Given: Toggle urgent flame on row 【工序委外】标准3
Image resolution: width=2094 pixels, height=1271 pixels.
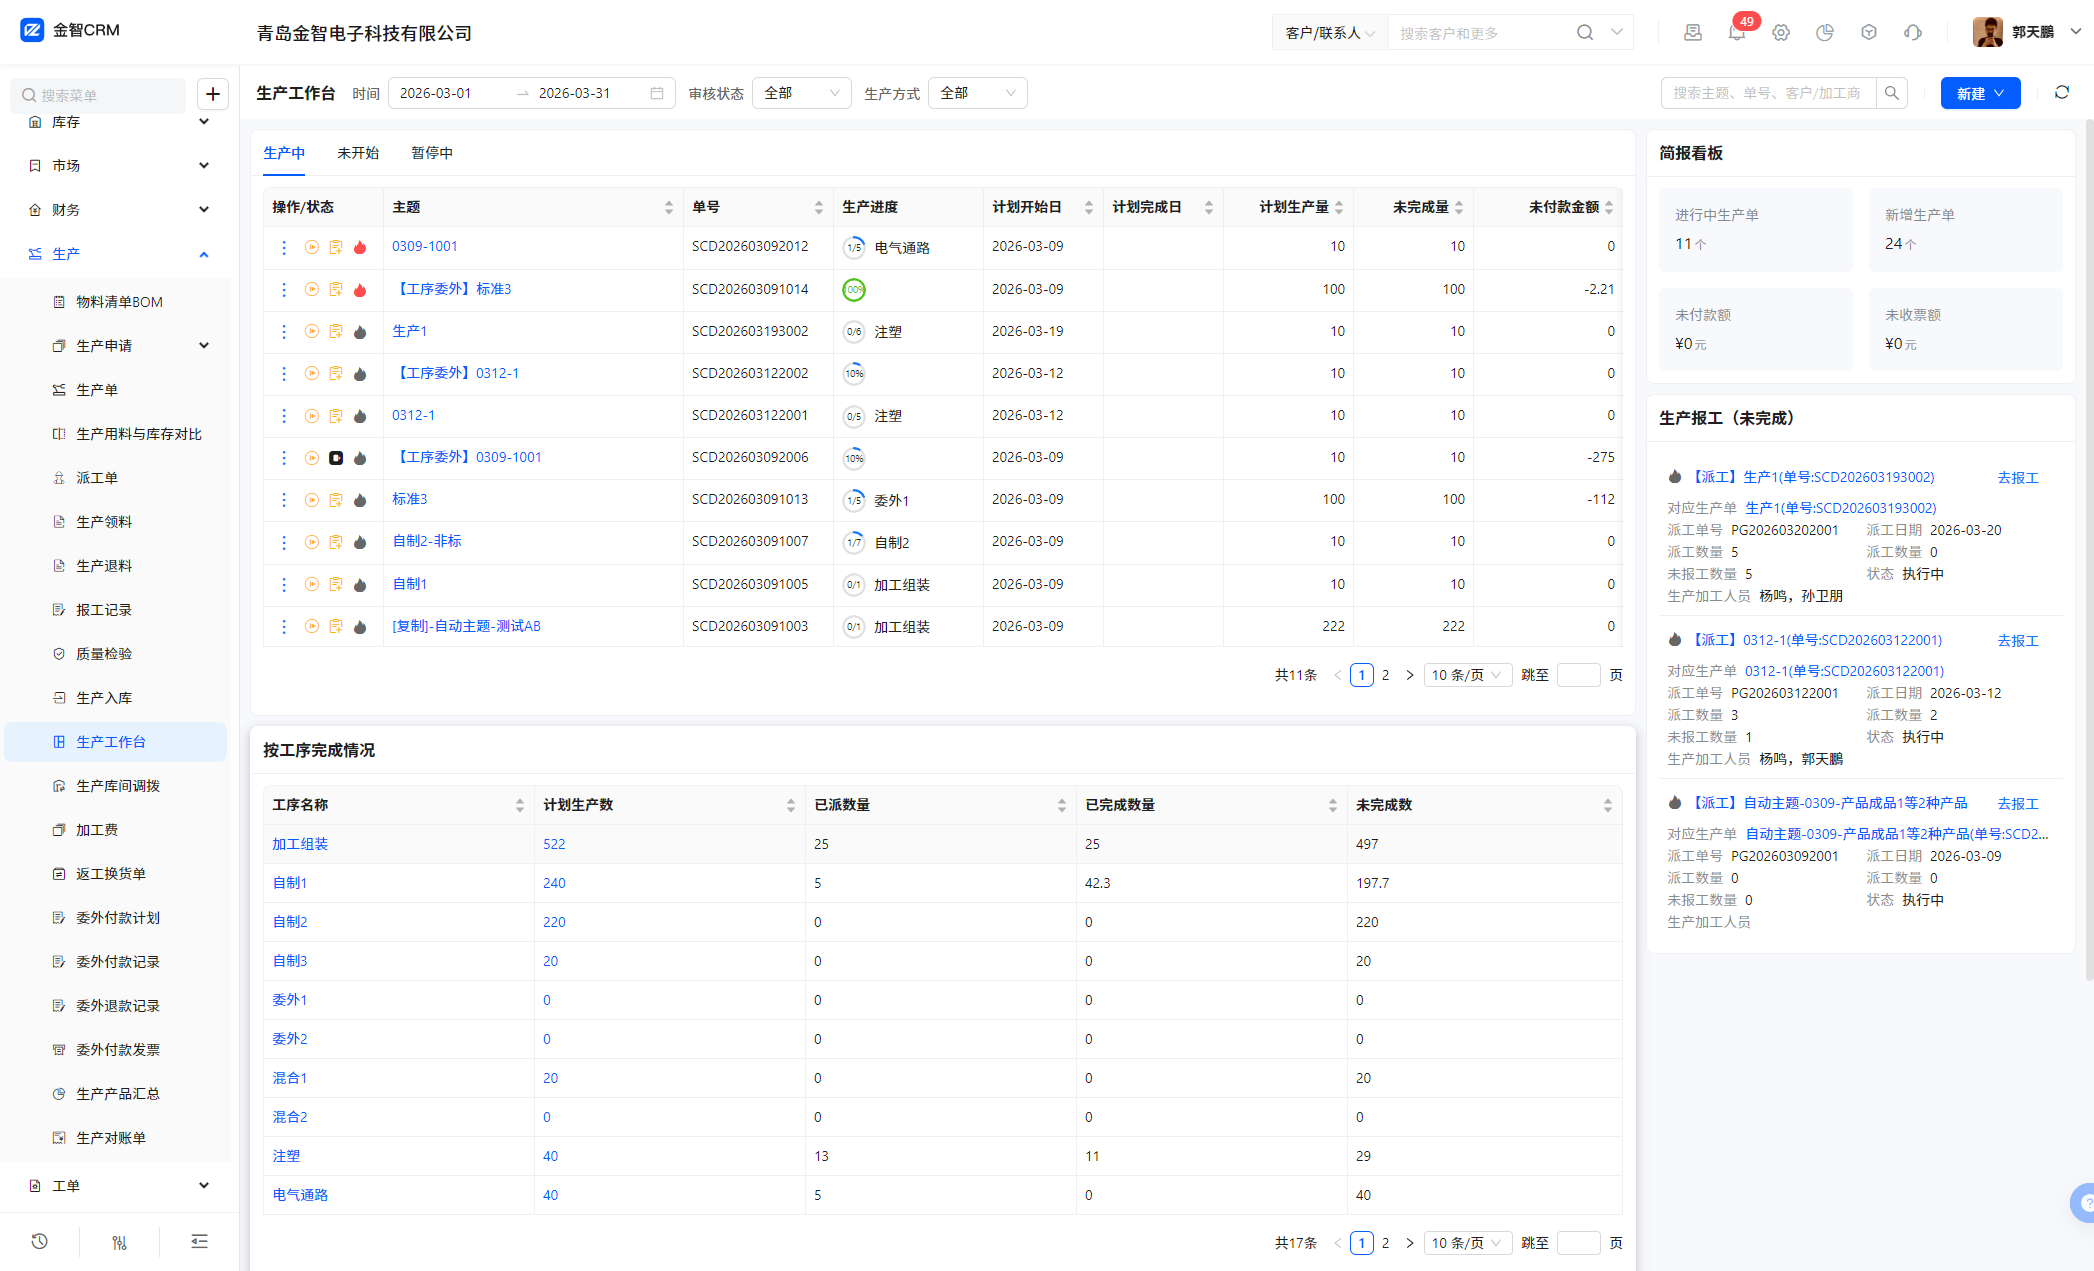Looking at the screenshot, I should click(360, 290).
